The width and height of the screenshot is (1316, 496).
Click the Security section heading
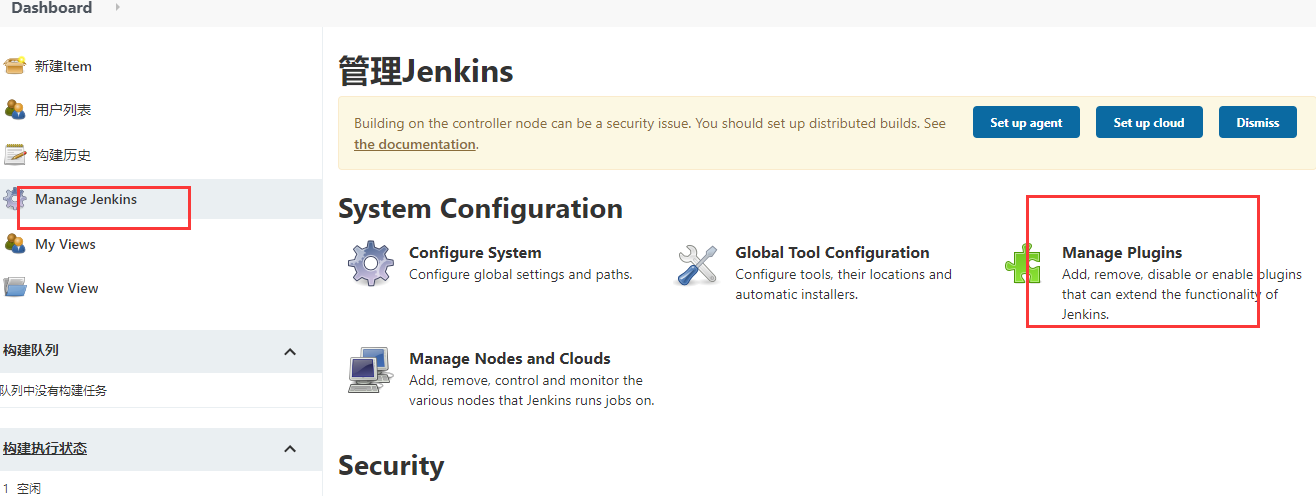click(391, 465)
